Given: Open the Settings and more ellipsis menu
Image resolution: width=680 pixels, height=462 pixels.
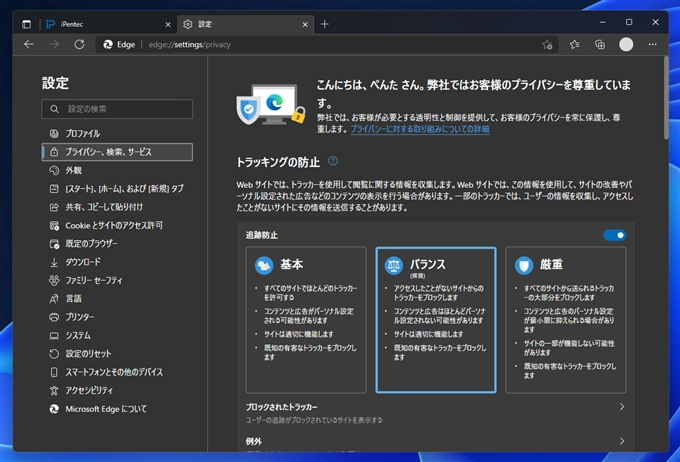Looking at the screenshot, I should coord(652,44).
